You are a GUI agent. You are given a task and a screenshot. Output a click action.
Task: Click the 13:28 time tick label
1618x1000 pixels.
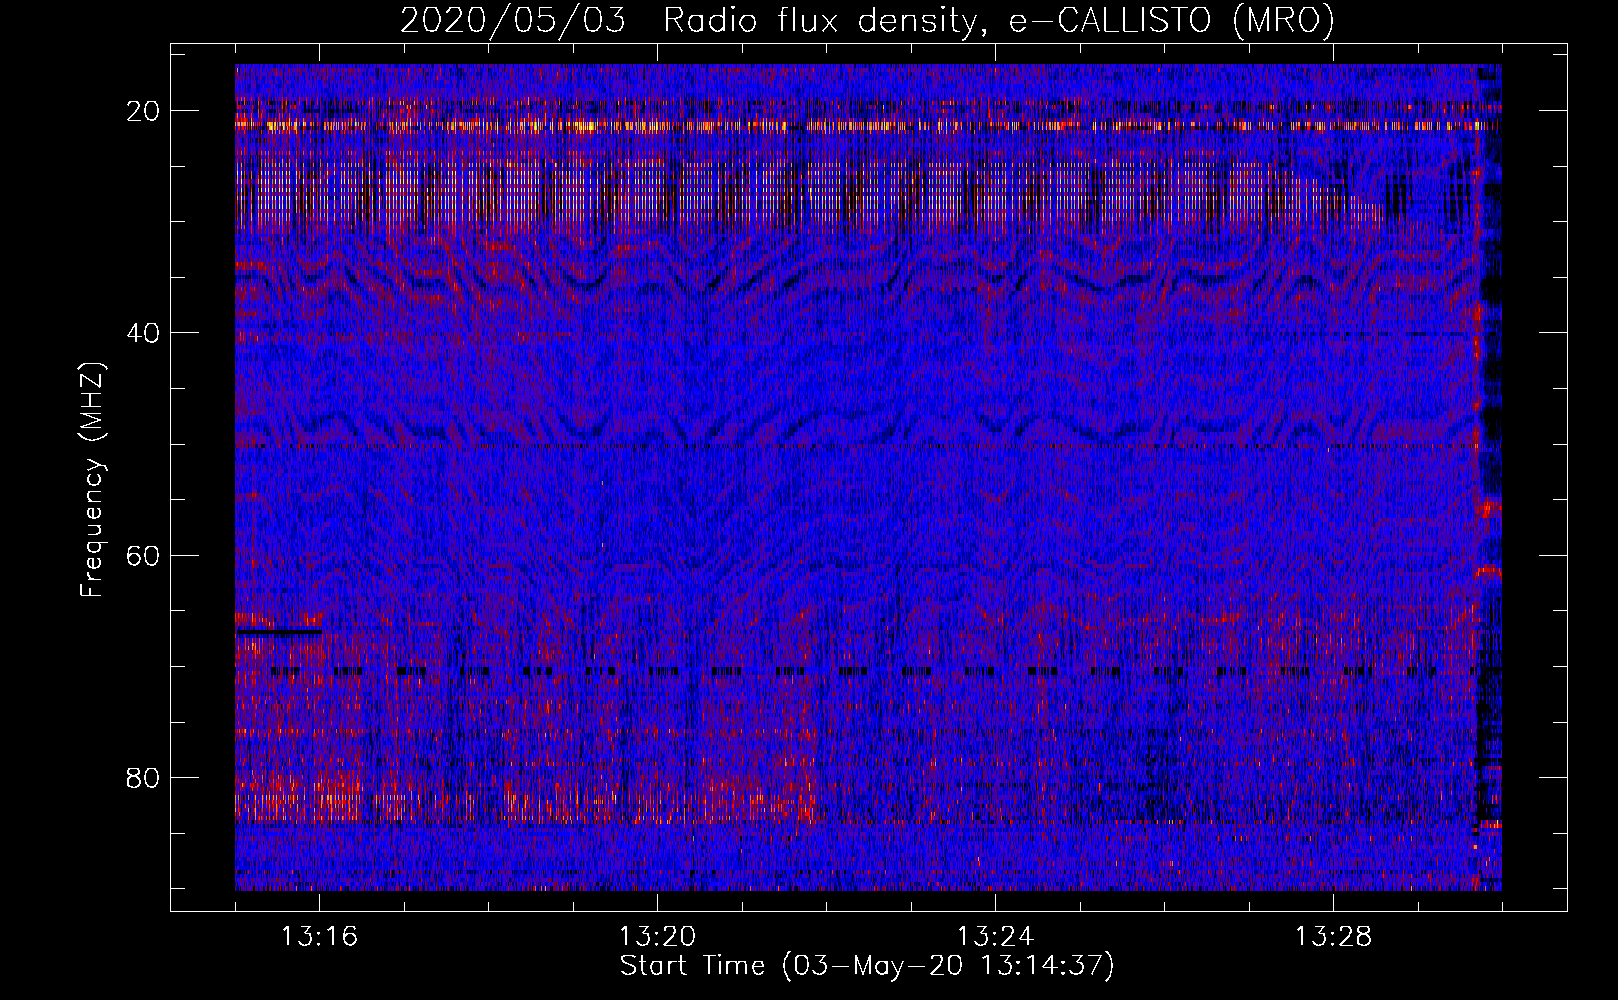(x=1333, y=937)
